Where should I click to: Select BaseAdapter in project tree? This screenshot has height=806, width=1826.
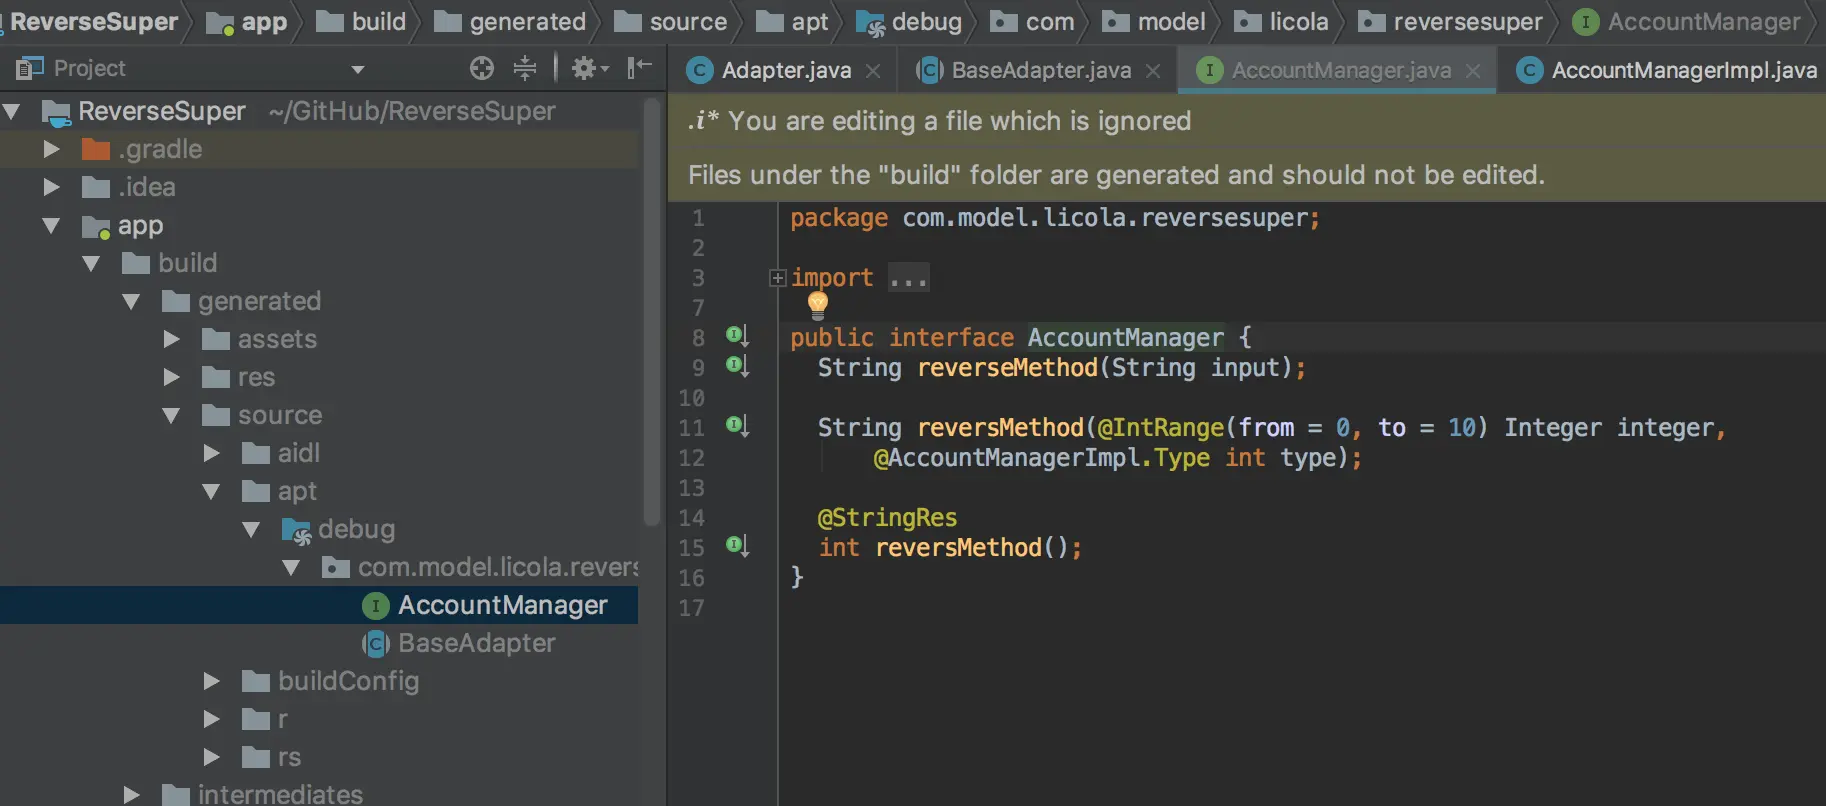coord(319,643)
